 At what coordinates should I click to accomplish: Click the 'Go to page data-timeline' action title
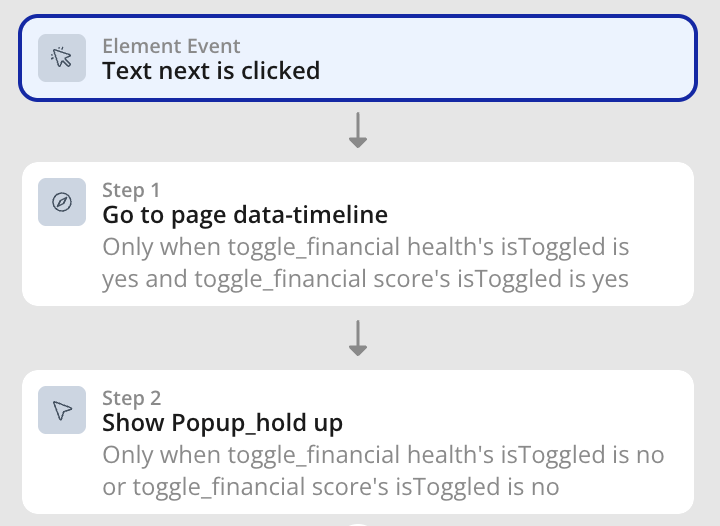click(x=245, y=215)
